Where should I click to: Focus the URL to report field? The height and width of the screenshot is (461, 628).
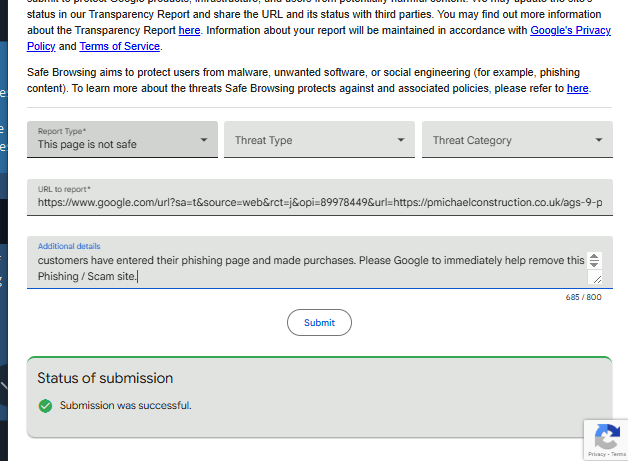[x=320, y=203]
